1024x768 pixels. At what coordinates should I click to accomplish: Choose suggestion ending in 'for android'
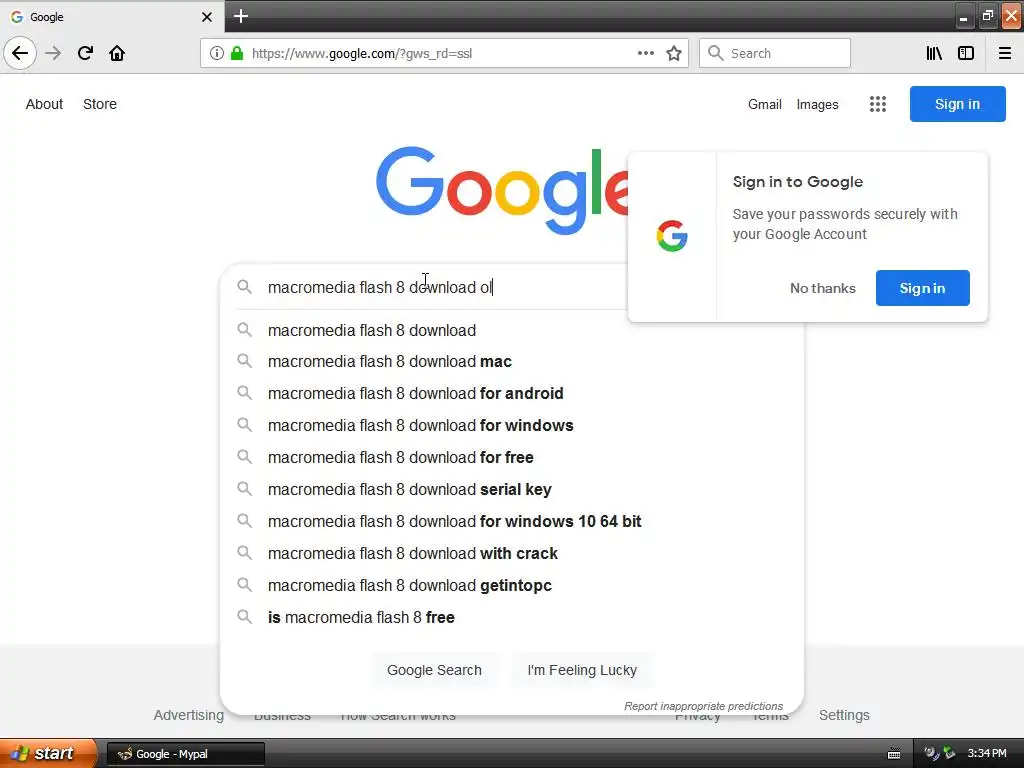click(512, 393)
